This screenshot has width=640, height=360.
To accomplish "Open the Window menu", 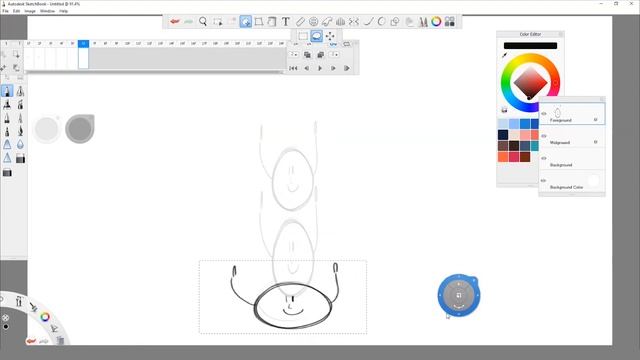I will click(47, 11).
